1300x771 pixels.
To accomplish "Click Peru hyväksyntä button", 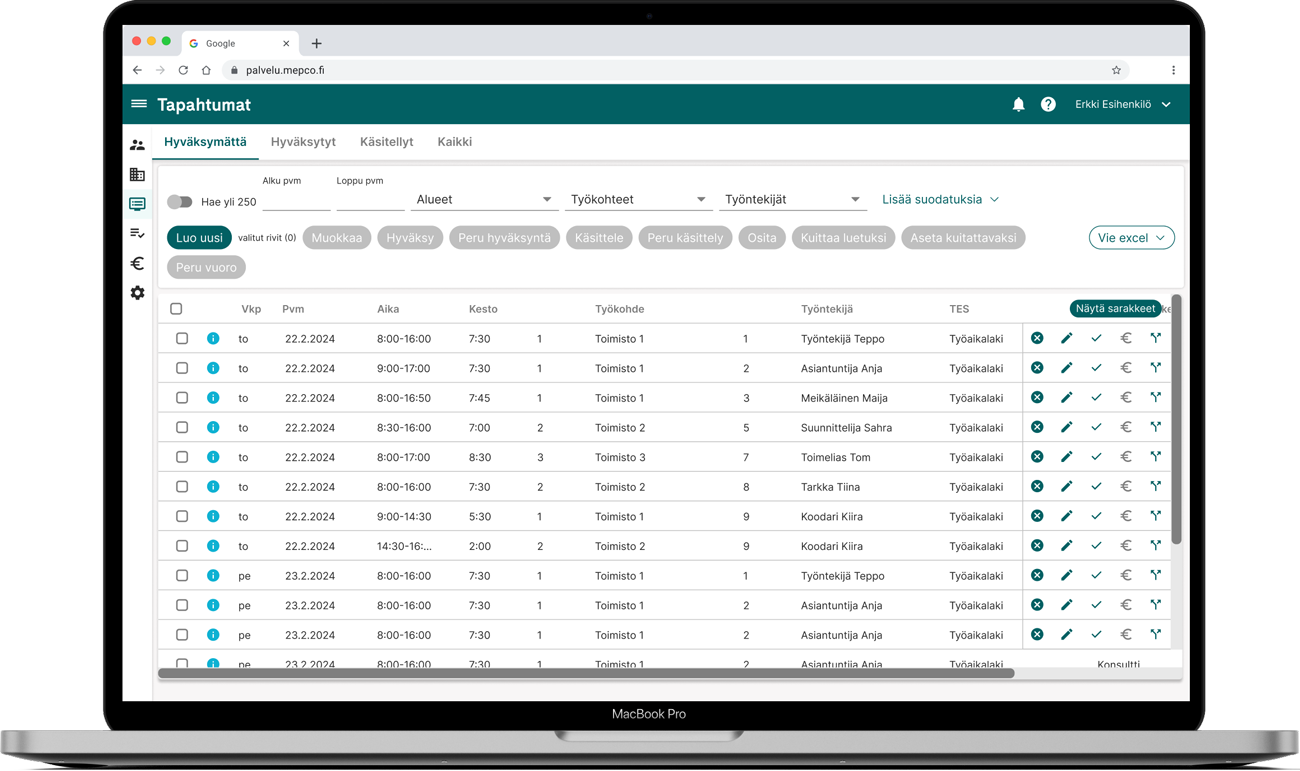I will click(505, 238).
